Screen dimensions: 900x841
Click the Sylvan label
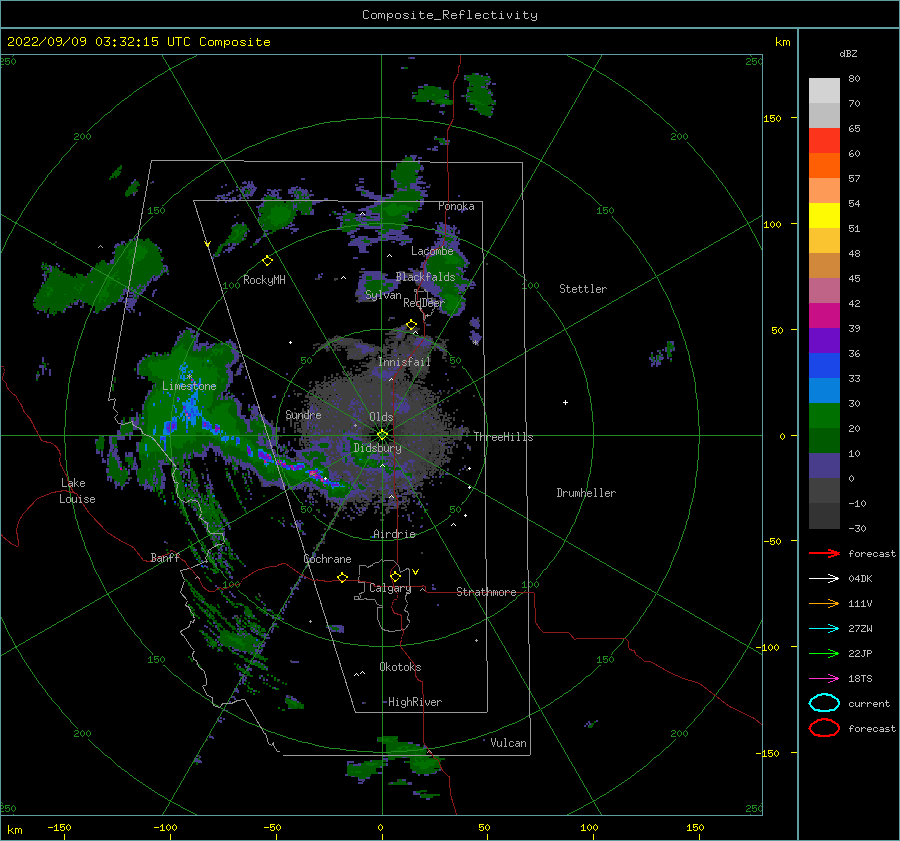click(383, 295)
